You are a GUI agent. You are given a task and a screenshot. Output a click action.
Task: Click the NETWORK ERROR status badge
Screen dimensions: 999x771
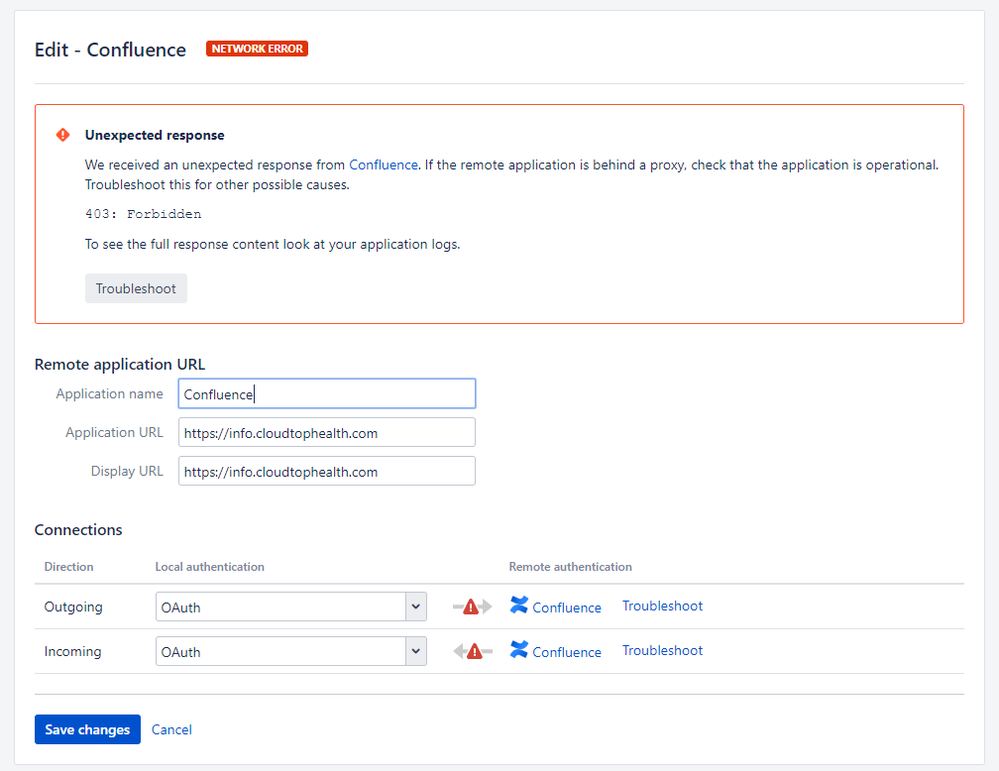(257, 48)
